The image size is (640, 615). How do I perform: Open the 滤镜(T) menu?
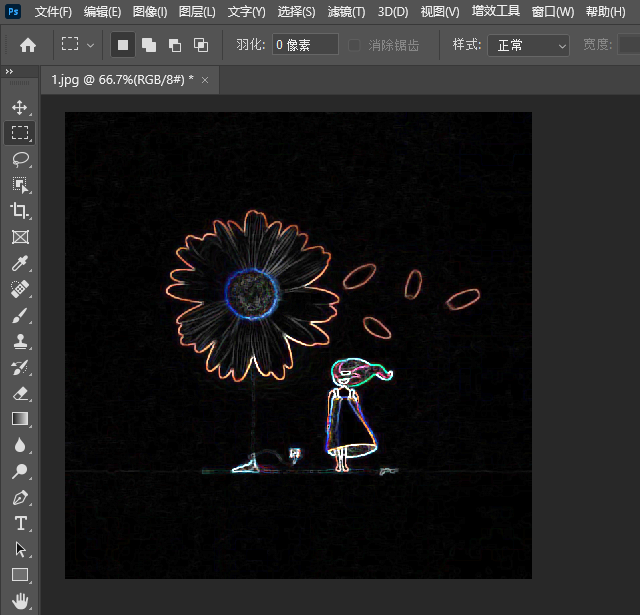coord(346,12)
